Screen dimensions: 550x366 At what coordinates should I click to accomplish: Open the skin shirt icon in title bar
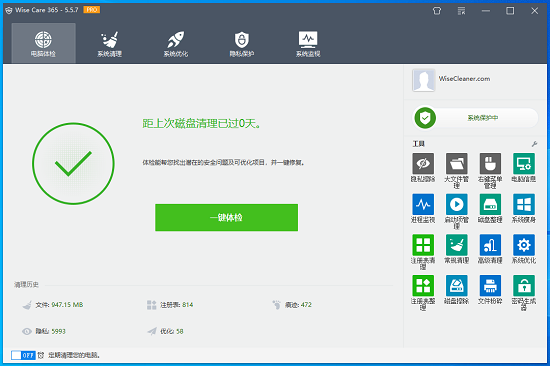point(437,11)
